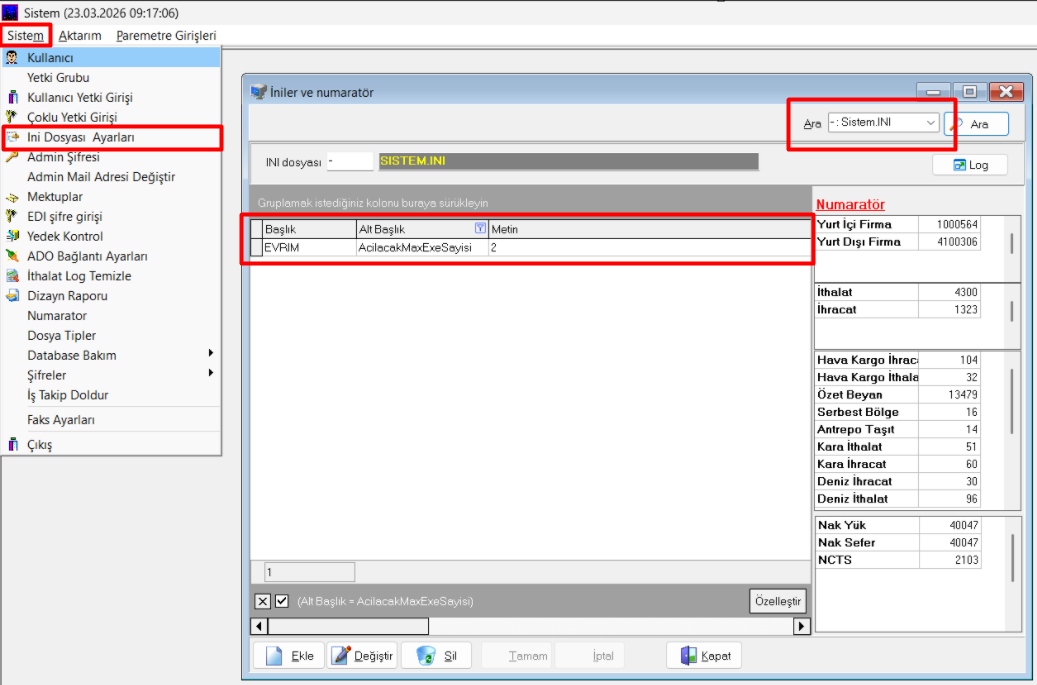Click the Özelleştir filter button

click(777, 601)
